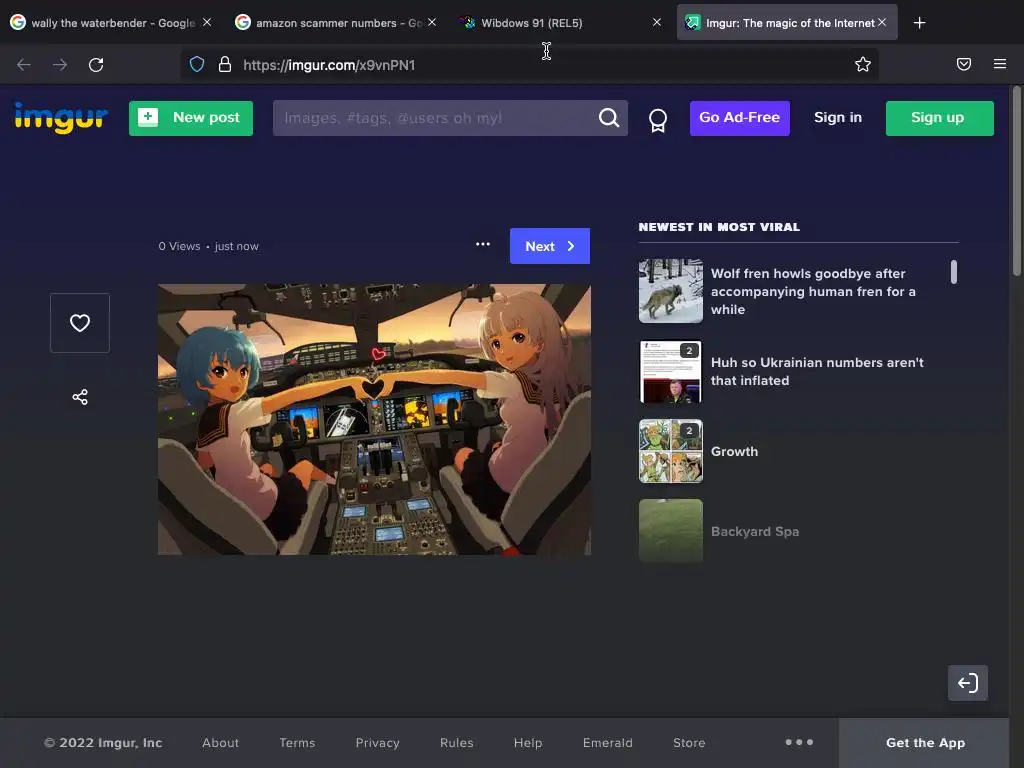1024x768 pixels.
Task: Click the New post button
Action: [191, 118]
